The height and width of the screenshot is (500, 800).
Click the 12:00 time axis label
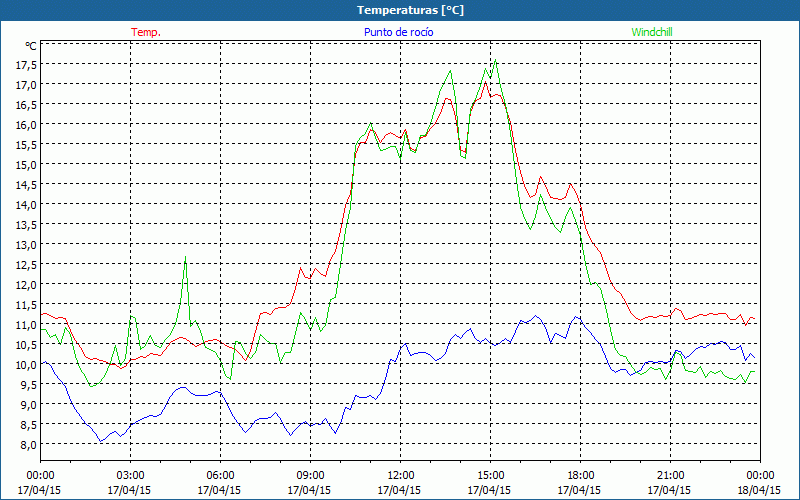(x=400, y=476)
